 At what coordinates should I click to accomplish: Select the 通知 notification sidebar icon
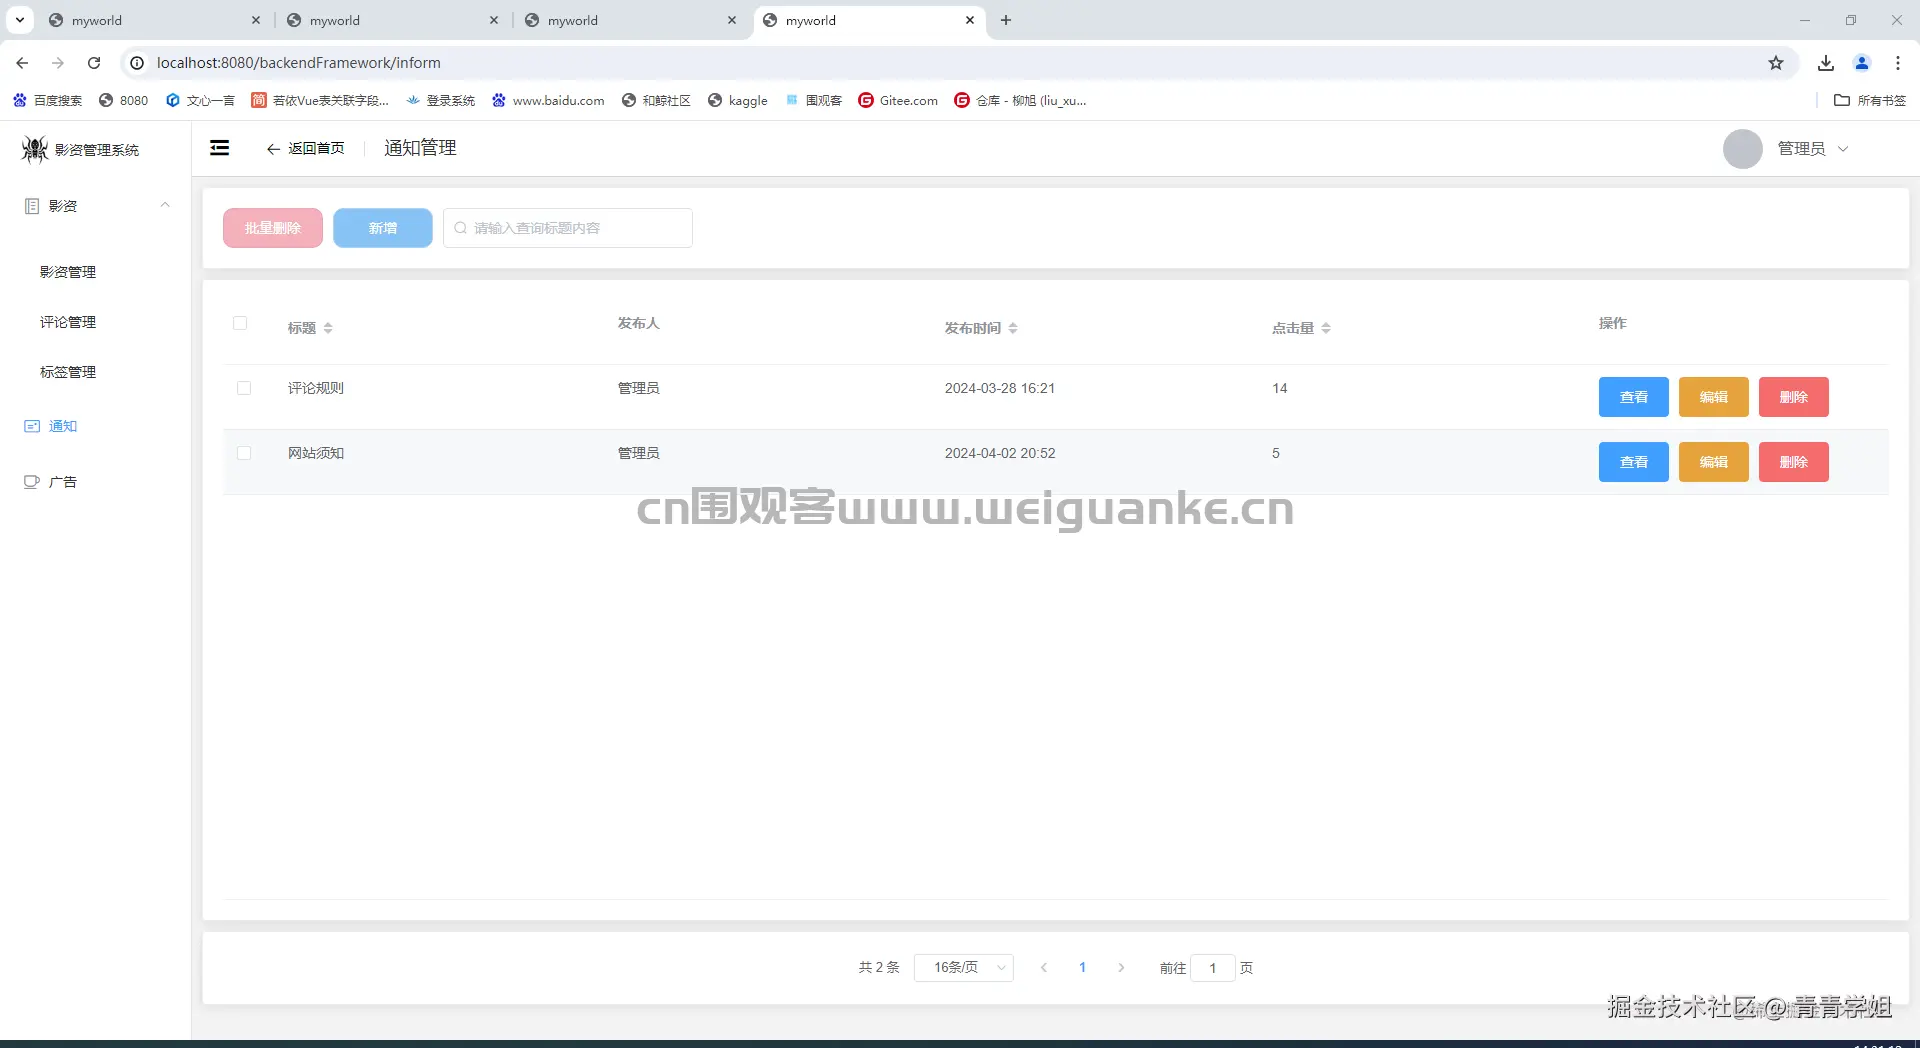pyautogui.click(x=30, y=425)
